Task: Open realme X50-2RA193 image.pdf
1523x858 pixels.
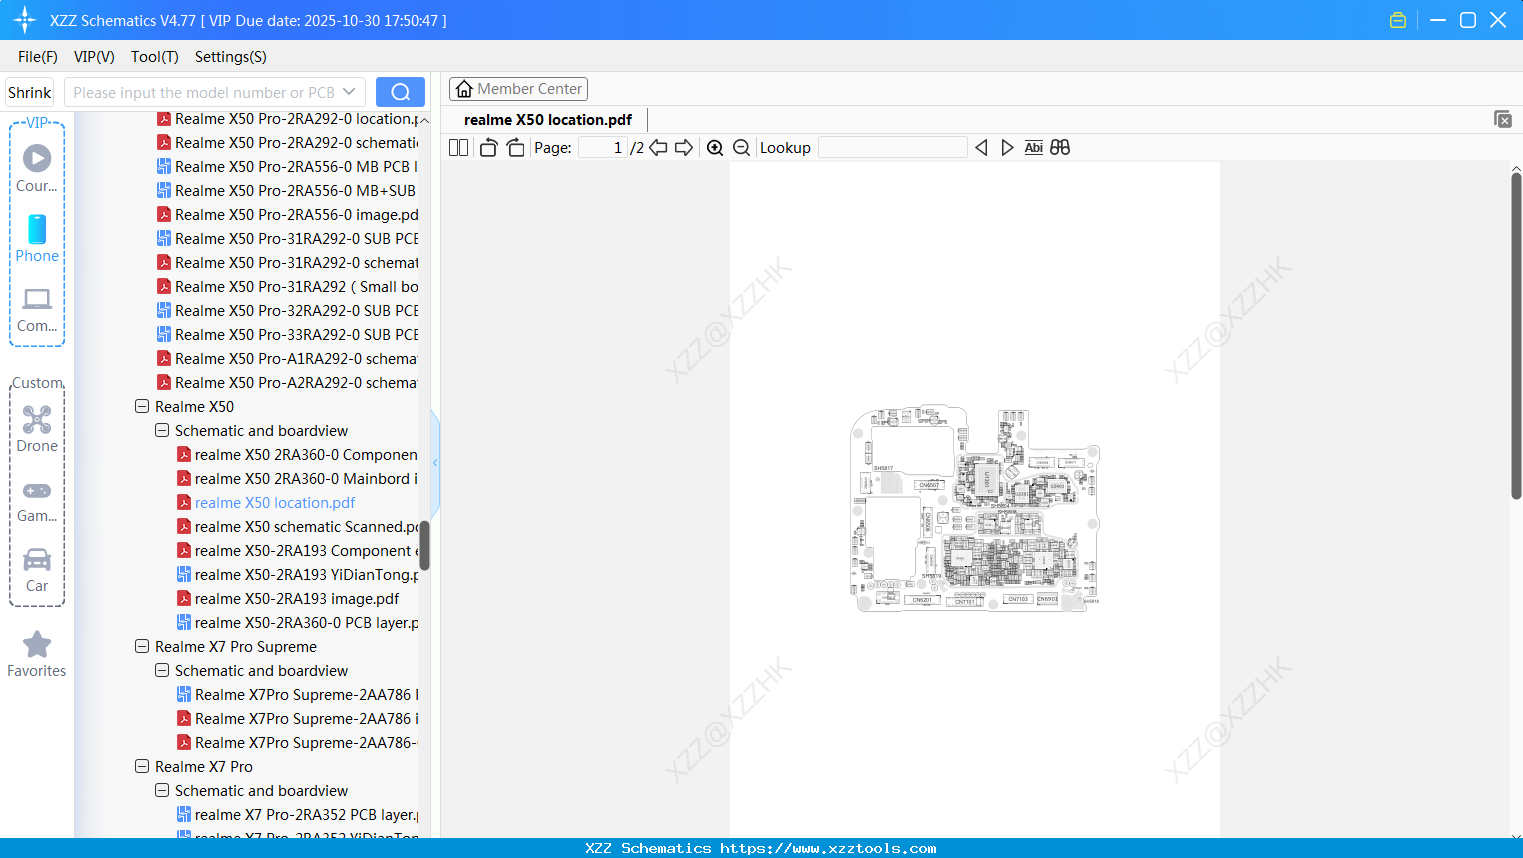Action: pos(288,599)
